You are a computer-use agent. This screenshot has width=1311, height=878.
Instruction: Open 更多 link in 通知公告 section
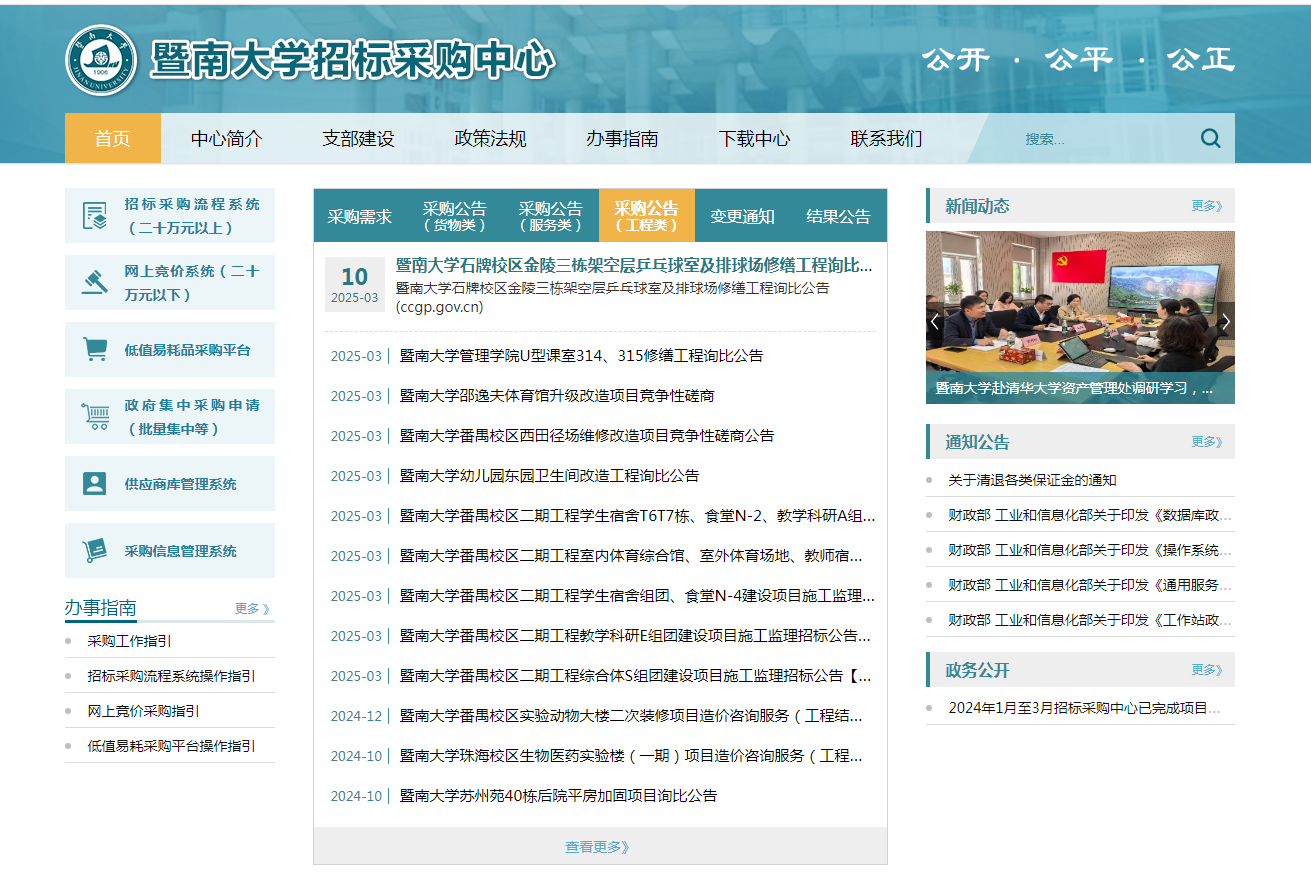pyautogui.click(x=1206, y=441)
